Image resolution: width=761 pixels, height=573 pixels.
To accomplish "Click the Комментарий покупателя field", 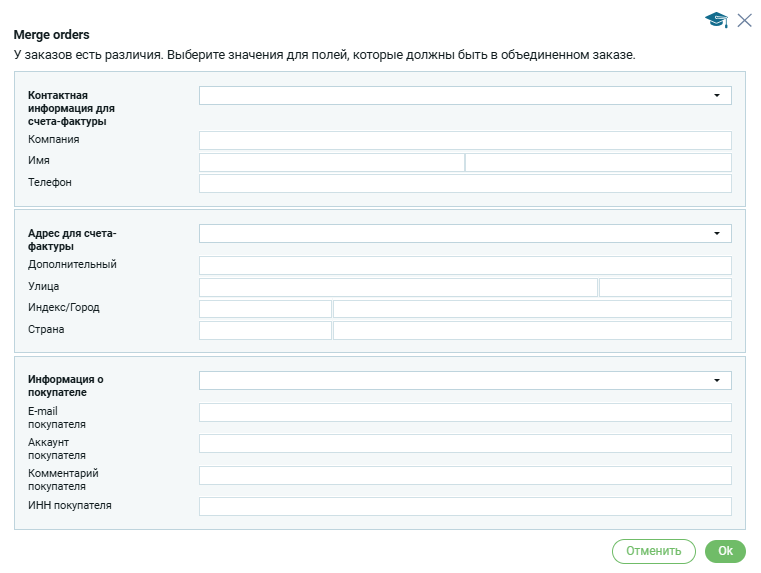I will [x=465, y=475].
